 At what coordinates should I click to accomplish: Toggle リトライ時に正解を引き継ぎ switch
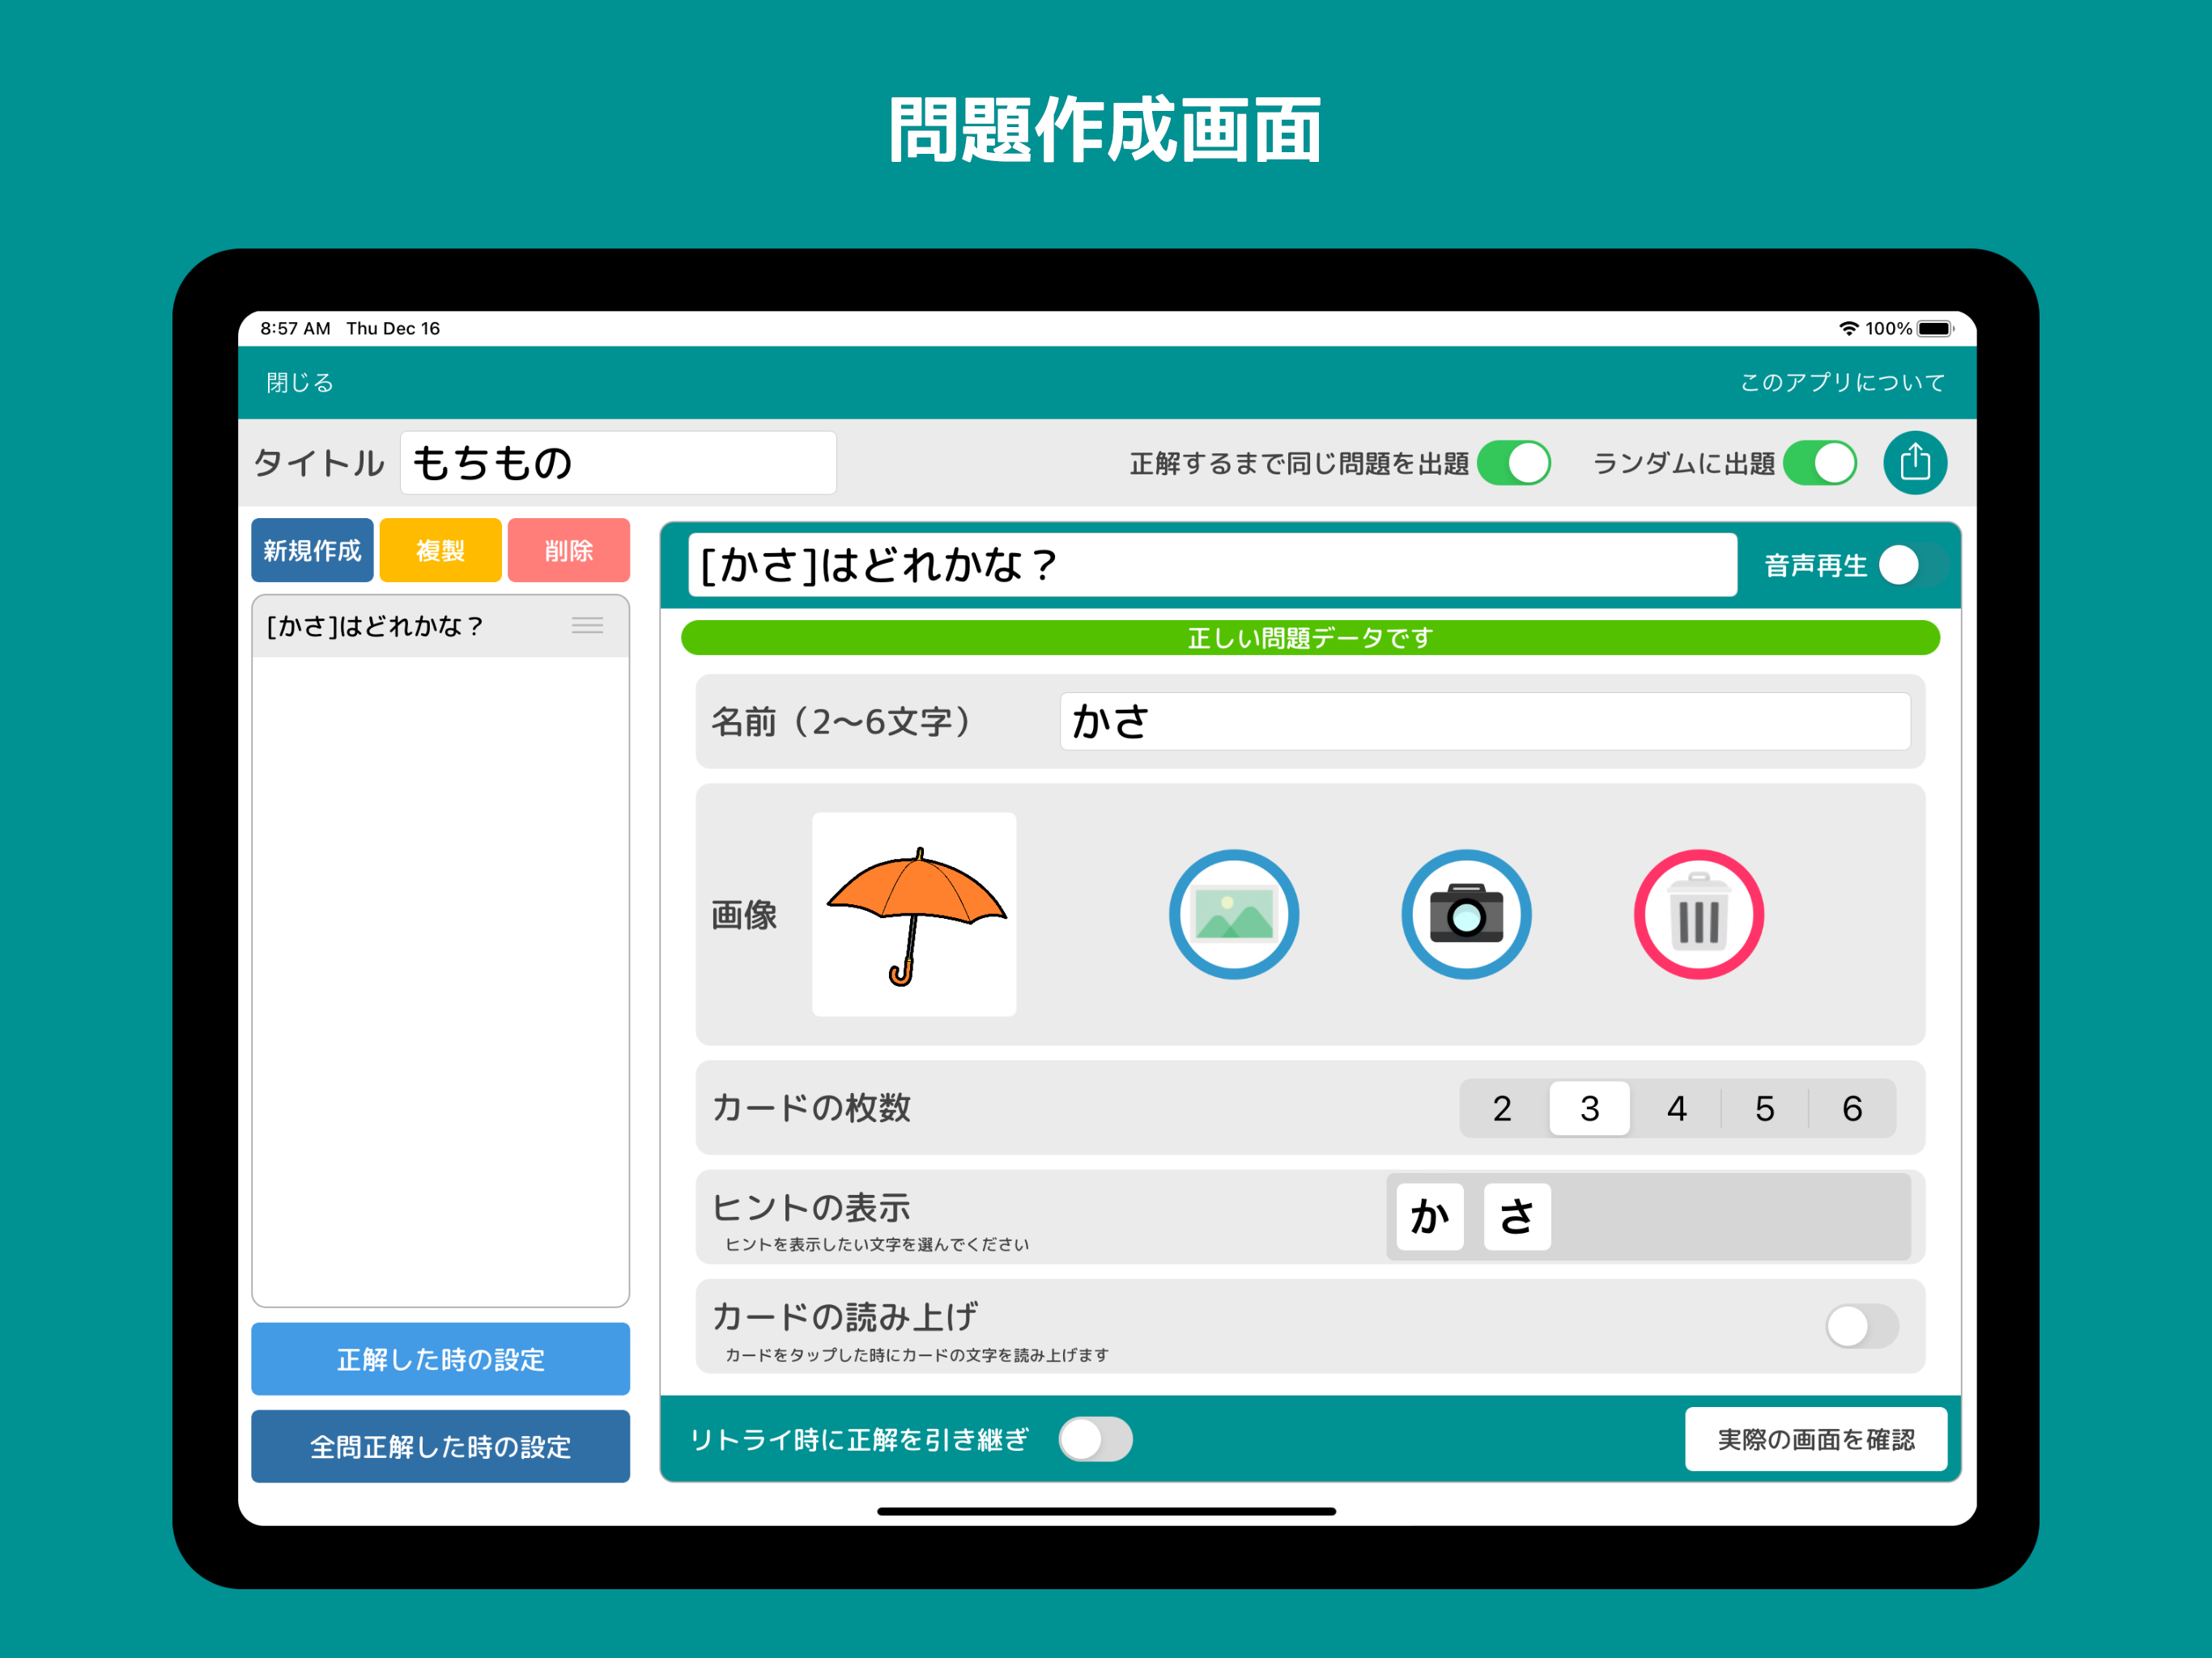pos(1095,1439)
